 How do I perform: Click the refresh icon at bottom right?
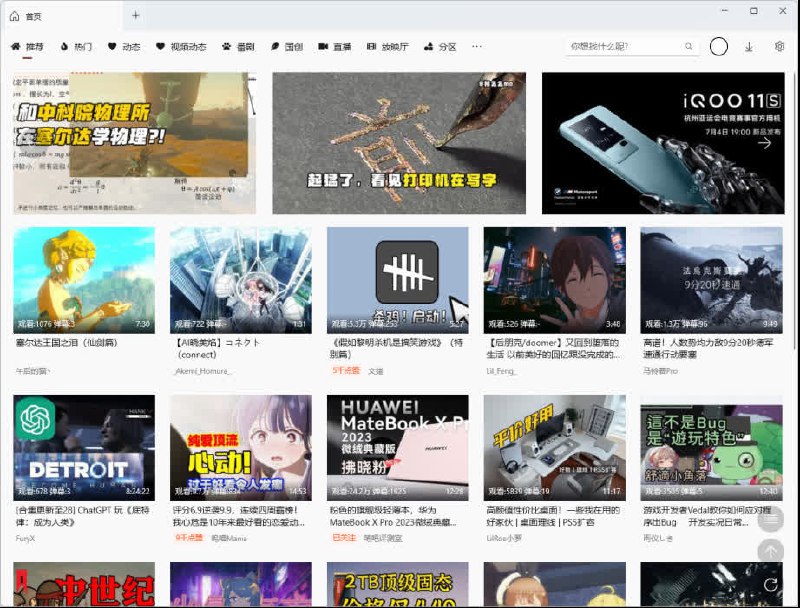point(770,585)
